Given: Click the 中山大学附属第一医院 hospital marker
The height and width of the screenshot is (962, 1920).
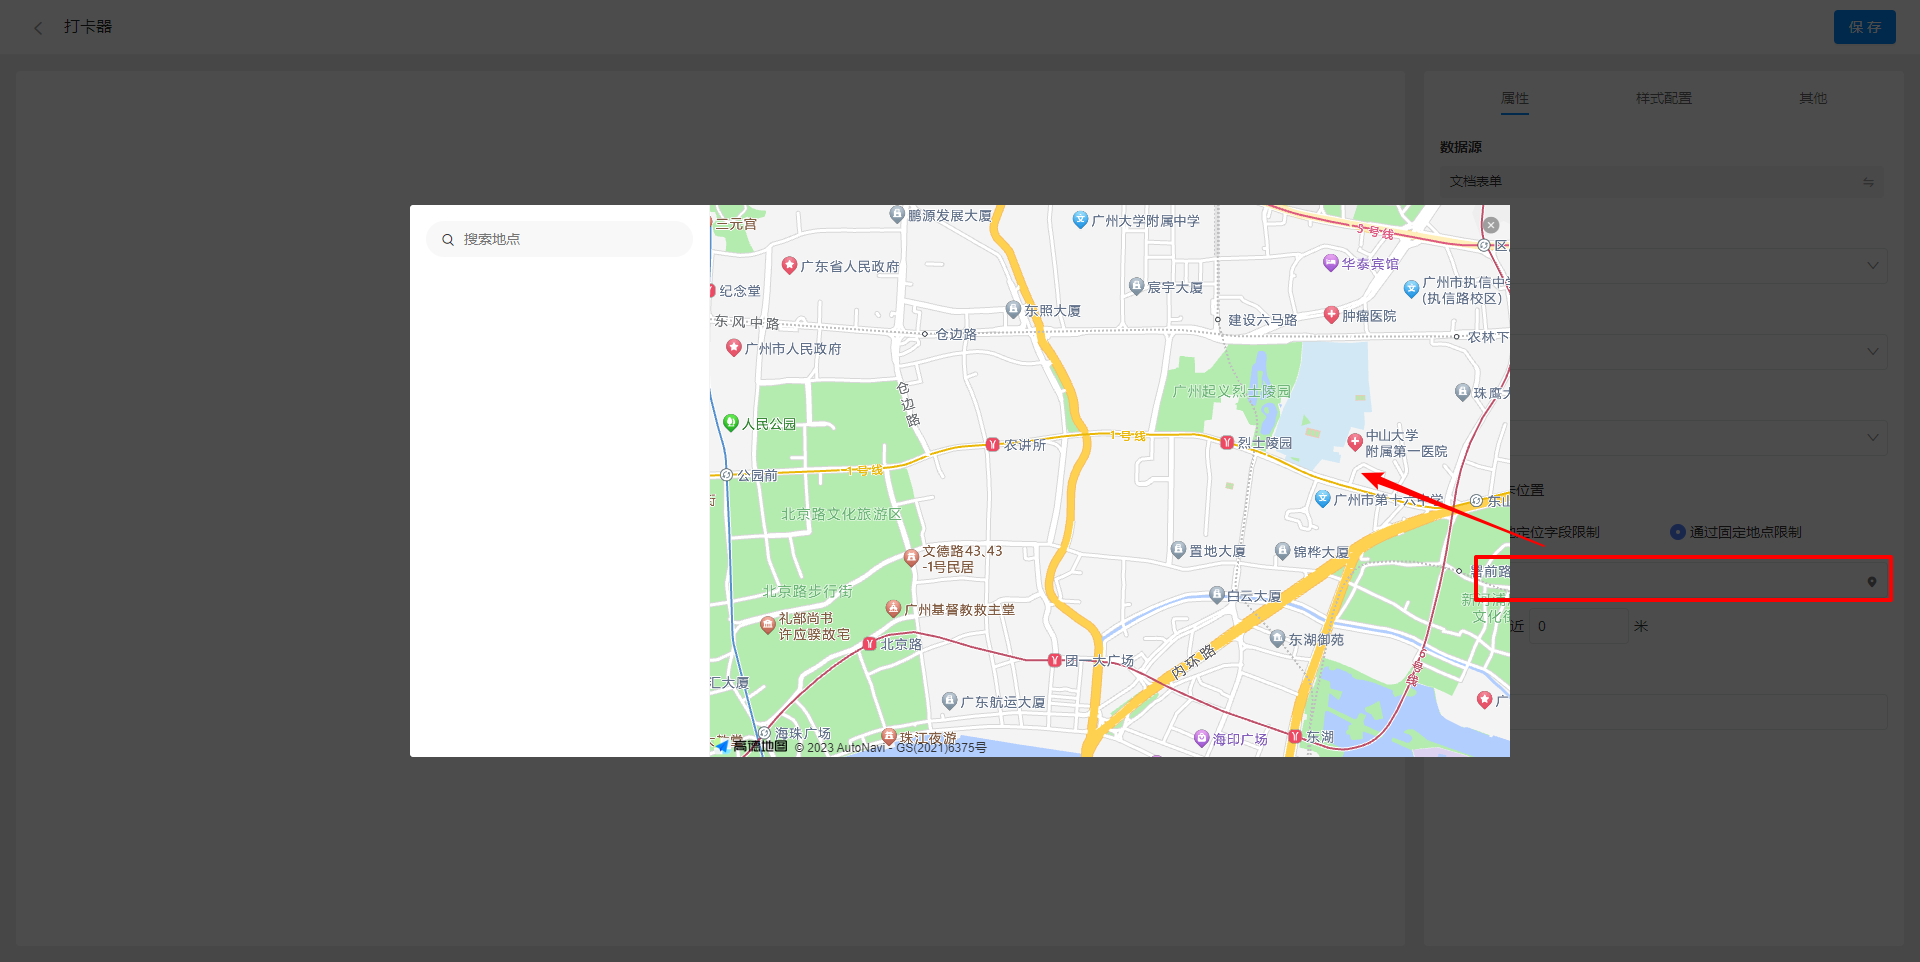Looking at the screenshot, I should (x=1357, y=442).
